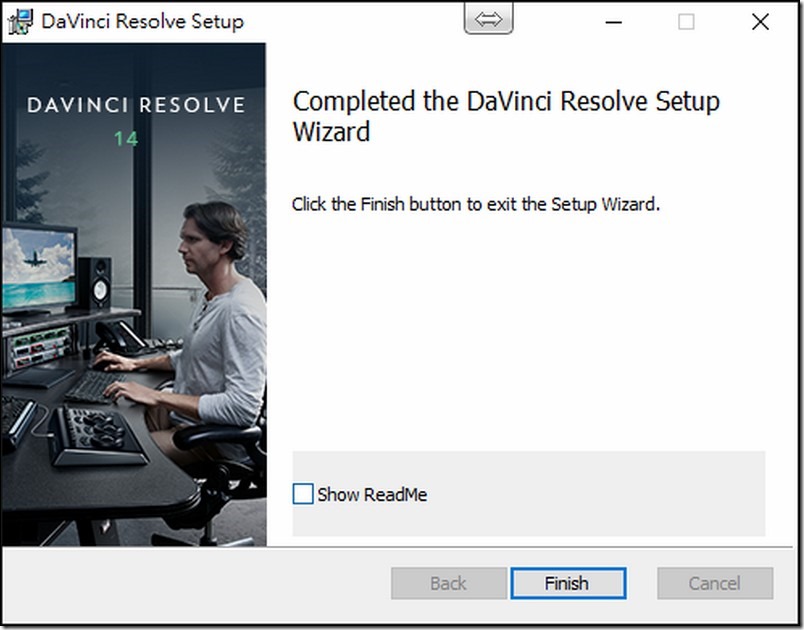This screenshot has width=804, height=630.
Task: Click the DaVinci Resolve Setup title text
Action: coord(142,21)
